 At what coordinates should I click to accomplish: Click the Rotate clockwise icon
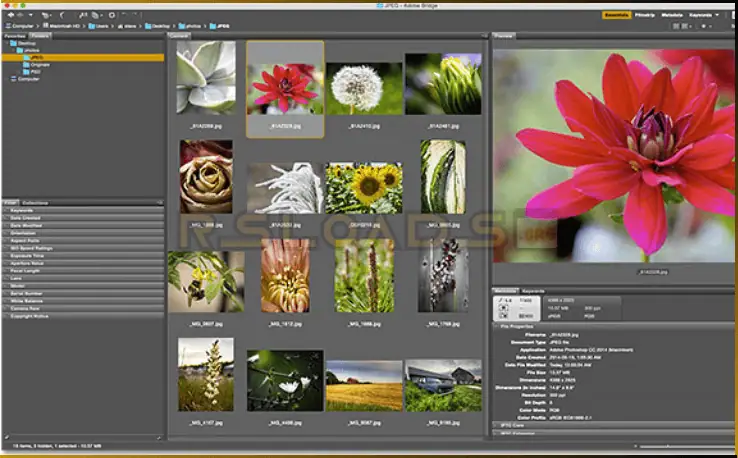[134, 15]
